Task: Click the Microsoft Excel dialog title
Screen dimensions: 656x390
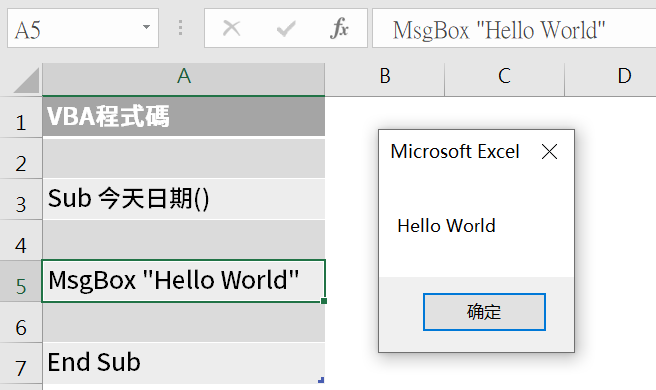Action: (455, 151)
